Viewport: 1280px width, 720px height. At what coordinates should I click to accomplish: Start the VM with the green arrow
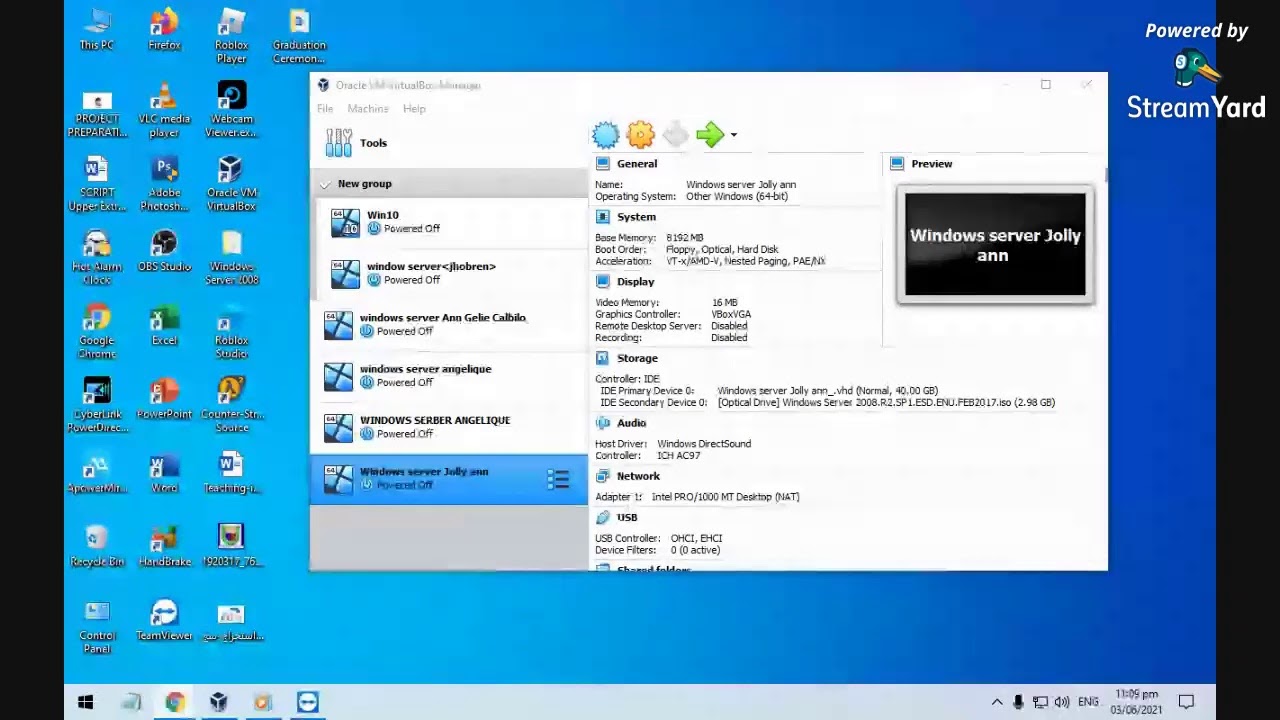coord(710,135)
